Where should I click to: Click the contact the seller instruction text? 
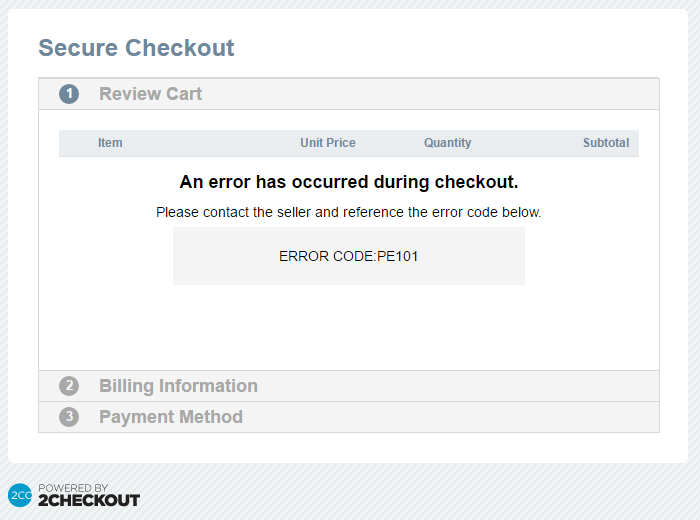(x=348, y=212)
